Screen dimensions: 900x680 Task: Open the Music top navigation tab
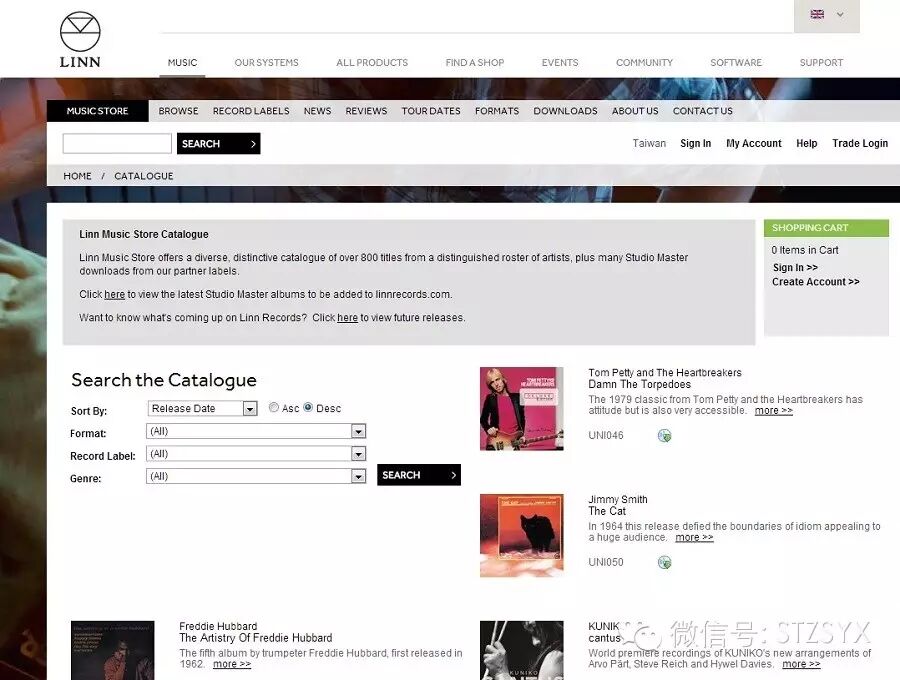click(182, 63)
